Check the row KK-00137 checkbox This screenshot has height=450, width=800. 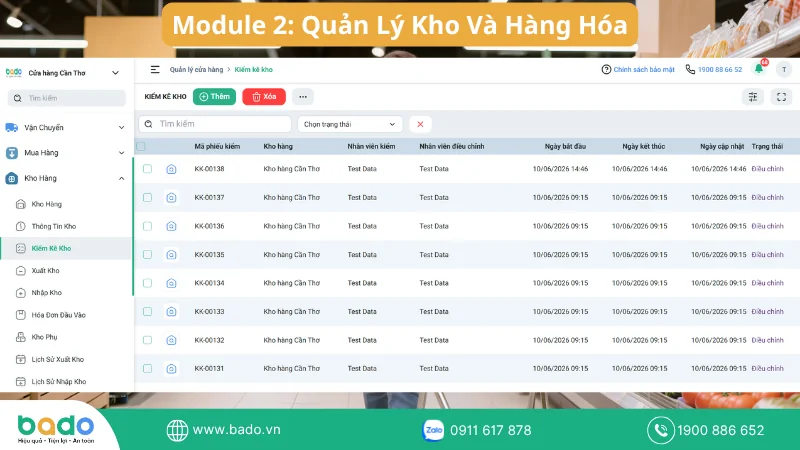(147, 197)
